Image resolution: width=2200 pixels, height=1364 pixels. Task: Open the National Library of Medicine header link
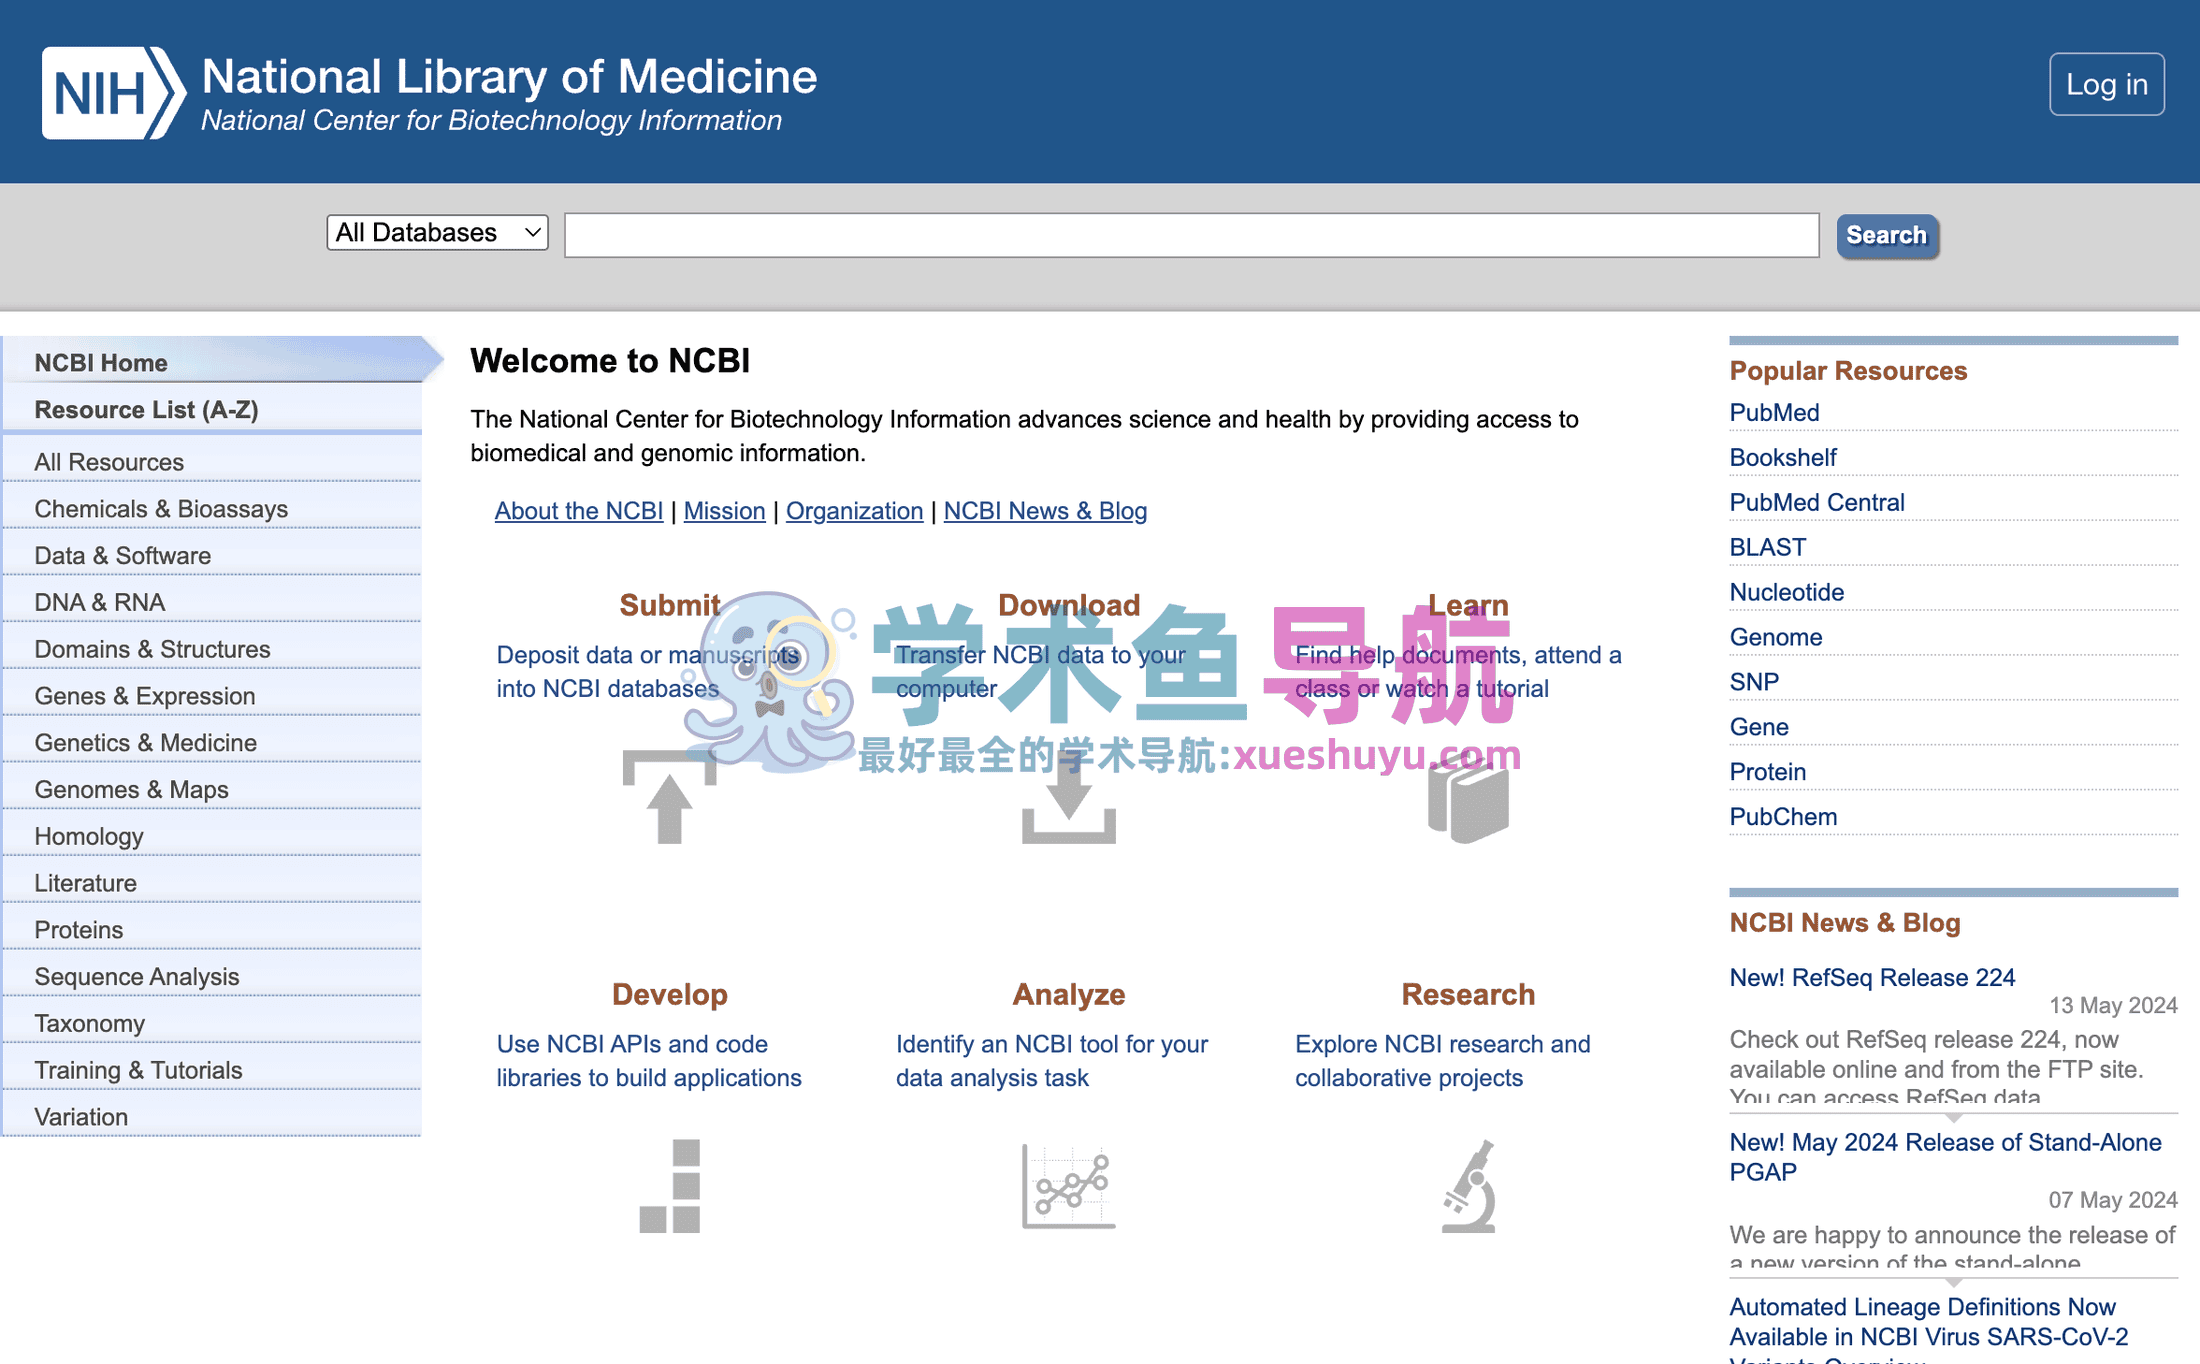(x=509, y=77)
